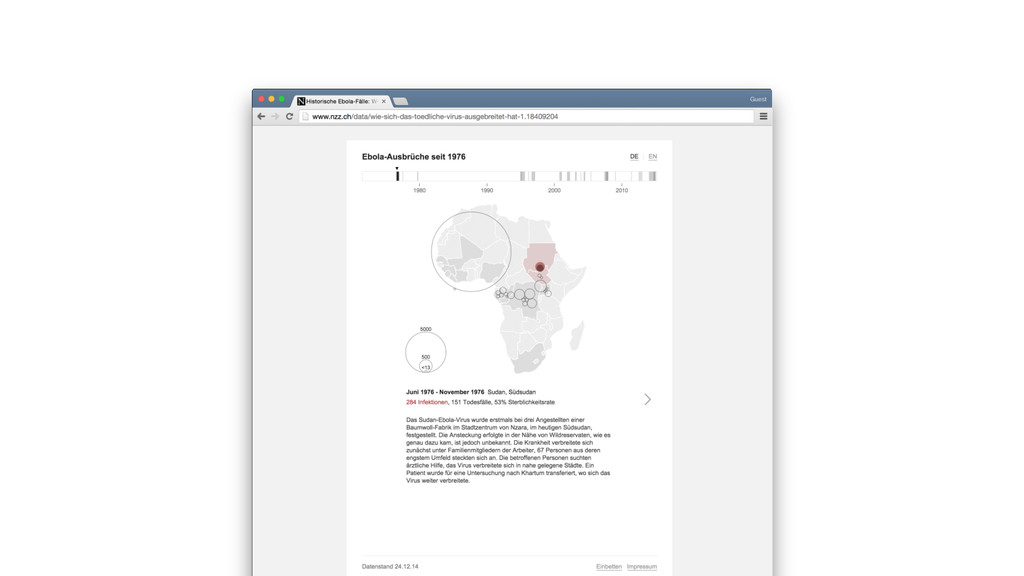Open the Einbetten link
Screen dimensions: 1024x576
click(x=609, y=566)
